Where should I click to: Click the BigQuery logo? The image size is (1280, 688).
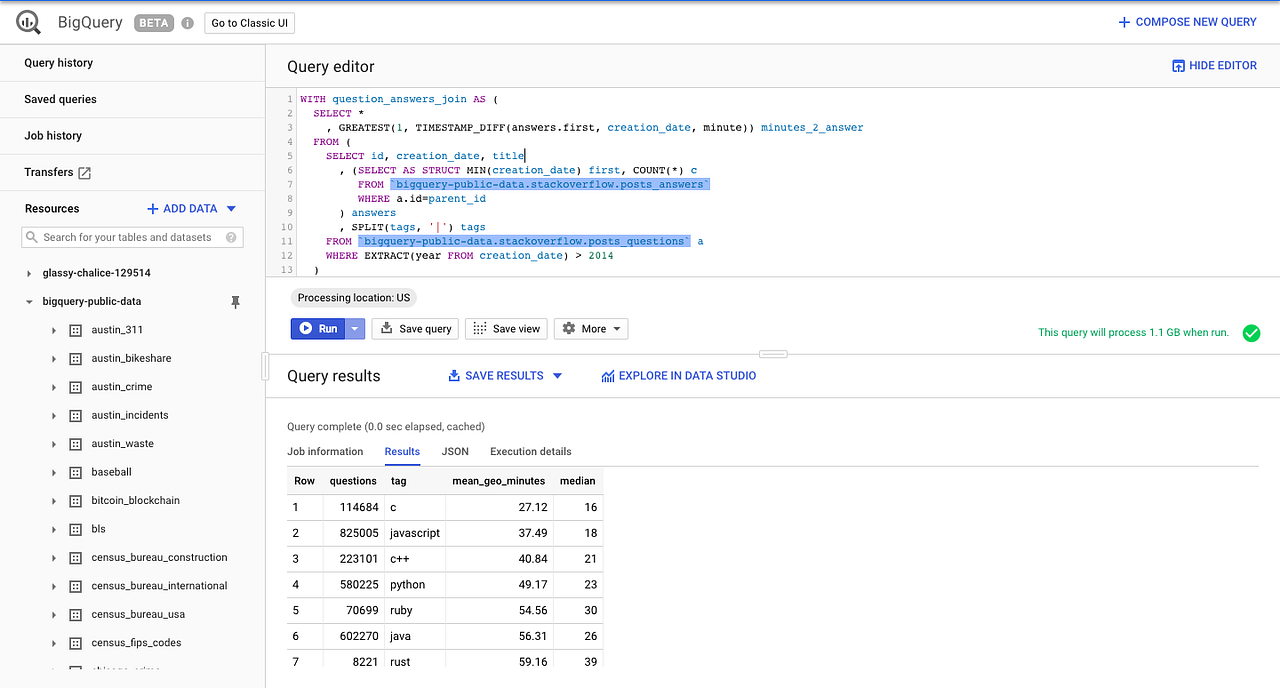(27, 21)
